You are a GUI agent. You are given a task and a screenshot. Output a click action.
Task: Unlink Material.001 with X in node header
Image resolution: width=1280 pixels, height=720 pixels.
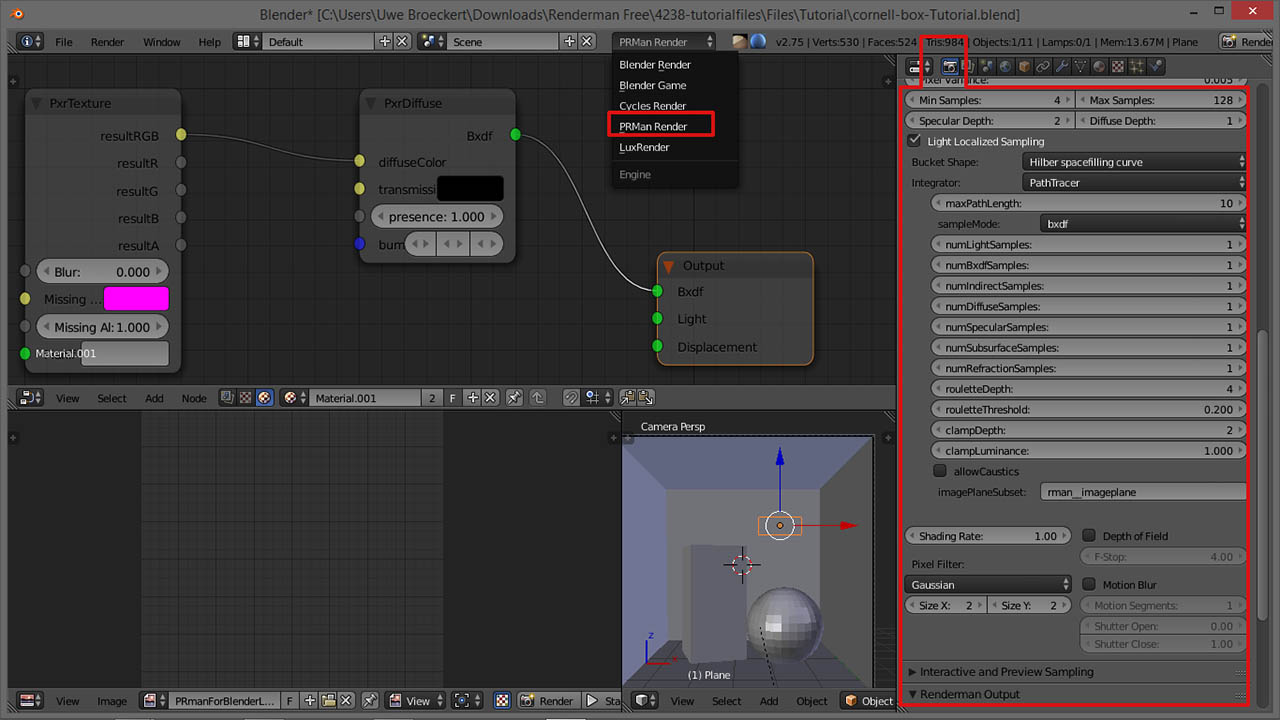[490, 398]
